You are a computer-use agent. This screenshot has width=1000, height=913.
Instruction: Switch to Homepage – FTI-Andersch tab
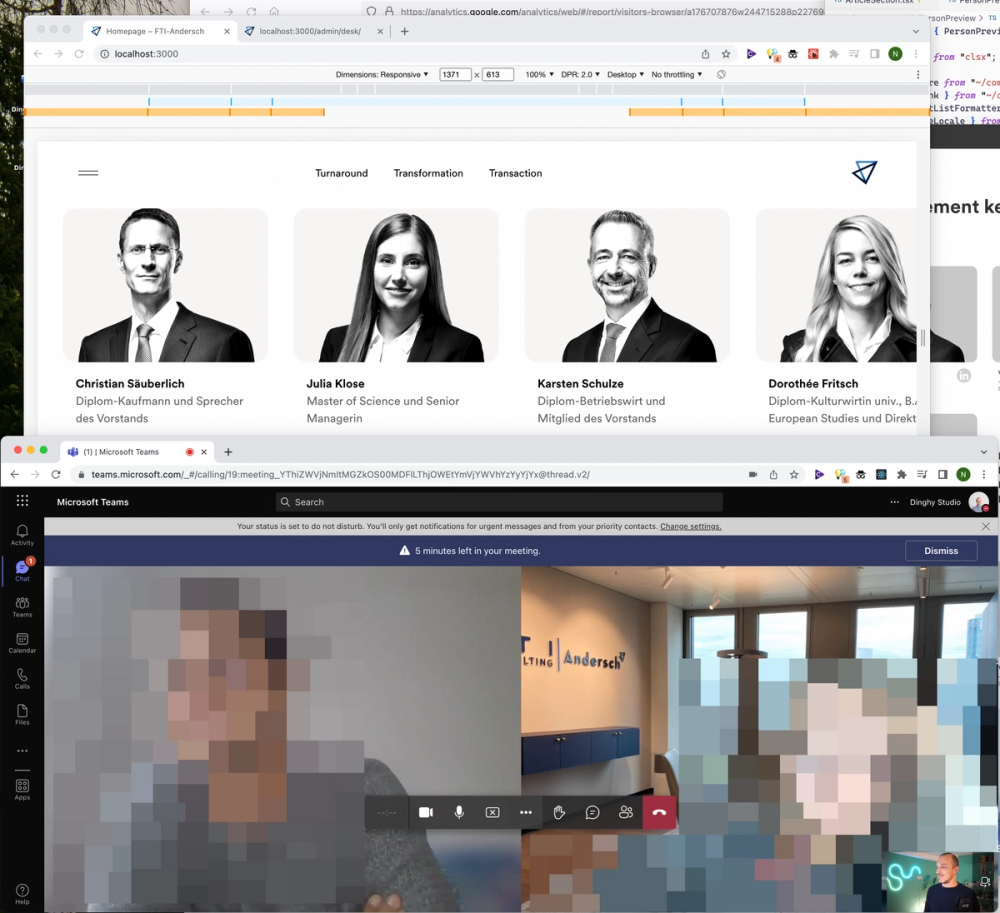pyautogui.click(x=155, y=31)
